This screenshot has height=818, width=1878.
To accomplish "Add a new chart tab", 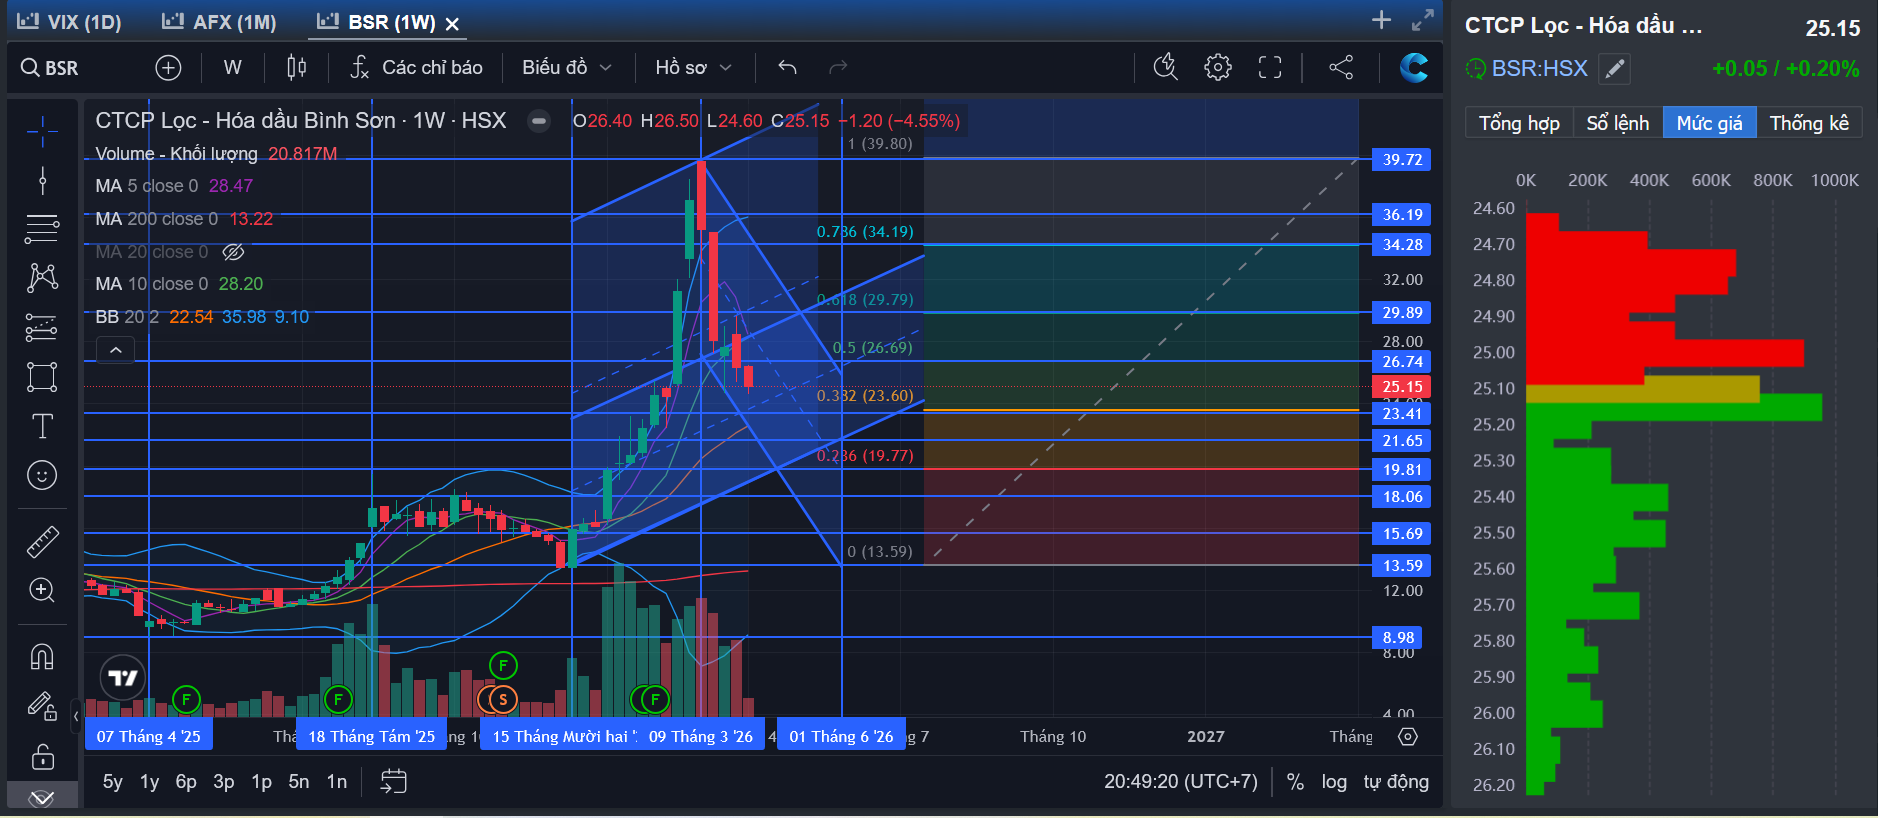I will [x=1381, y=20].
